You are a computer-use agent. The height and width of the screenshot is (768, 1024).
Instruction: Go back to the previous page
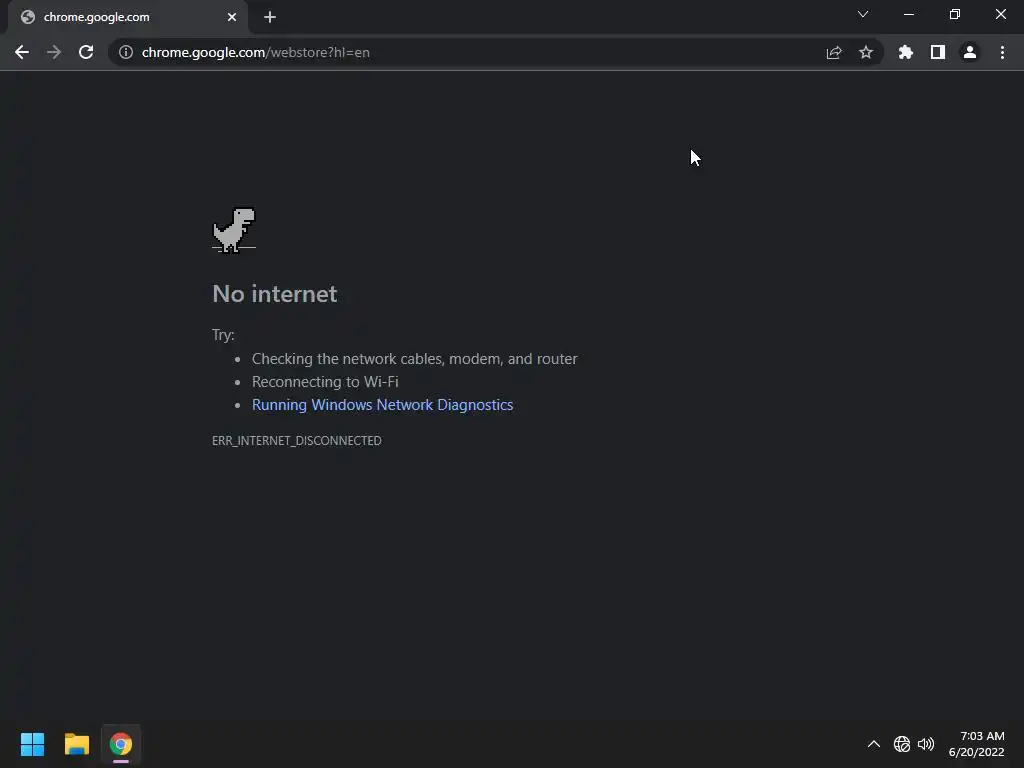pyautogui.click(x=22, y=52)
